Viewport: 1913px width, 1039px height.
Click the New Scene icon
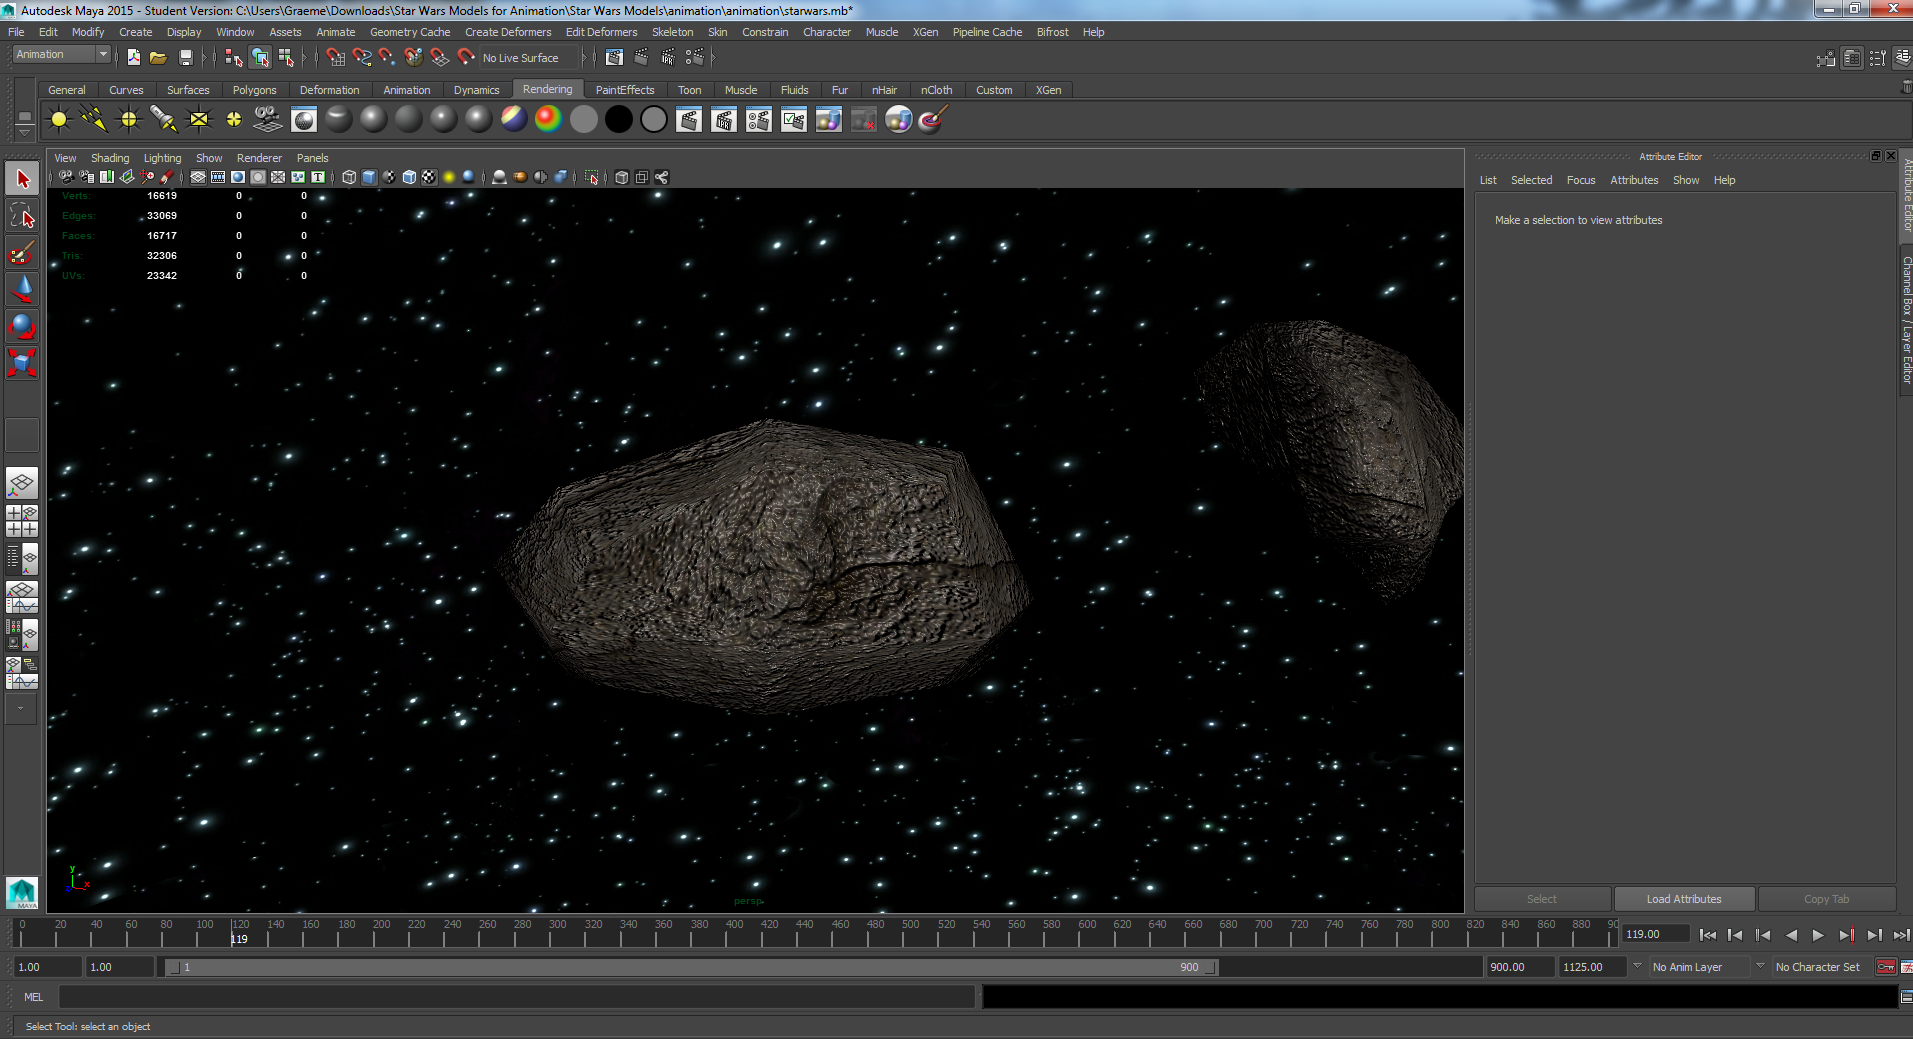coord(134,58)
